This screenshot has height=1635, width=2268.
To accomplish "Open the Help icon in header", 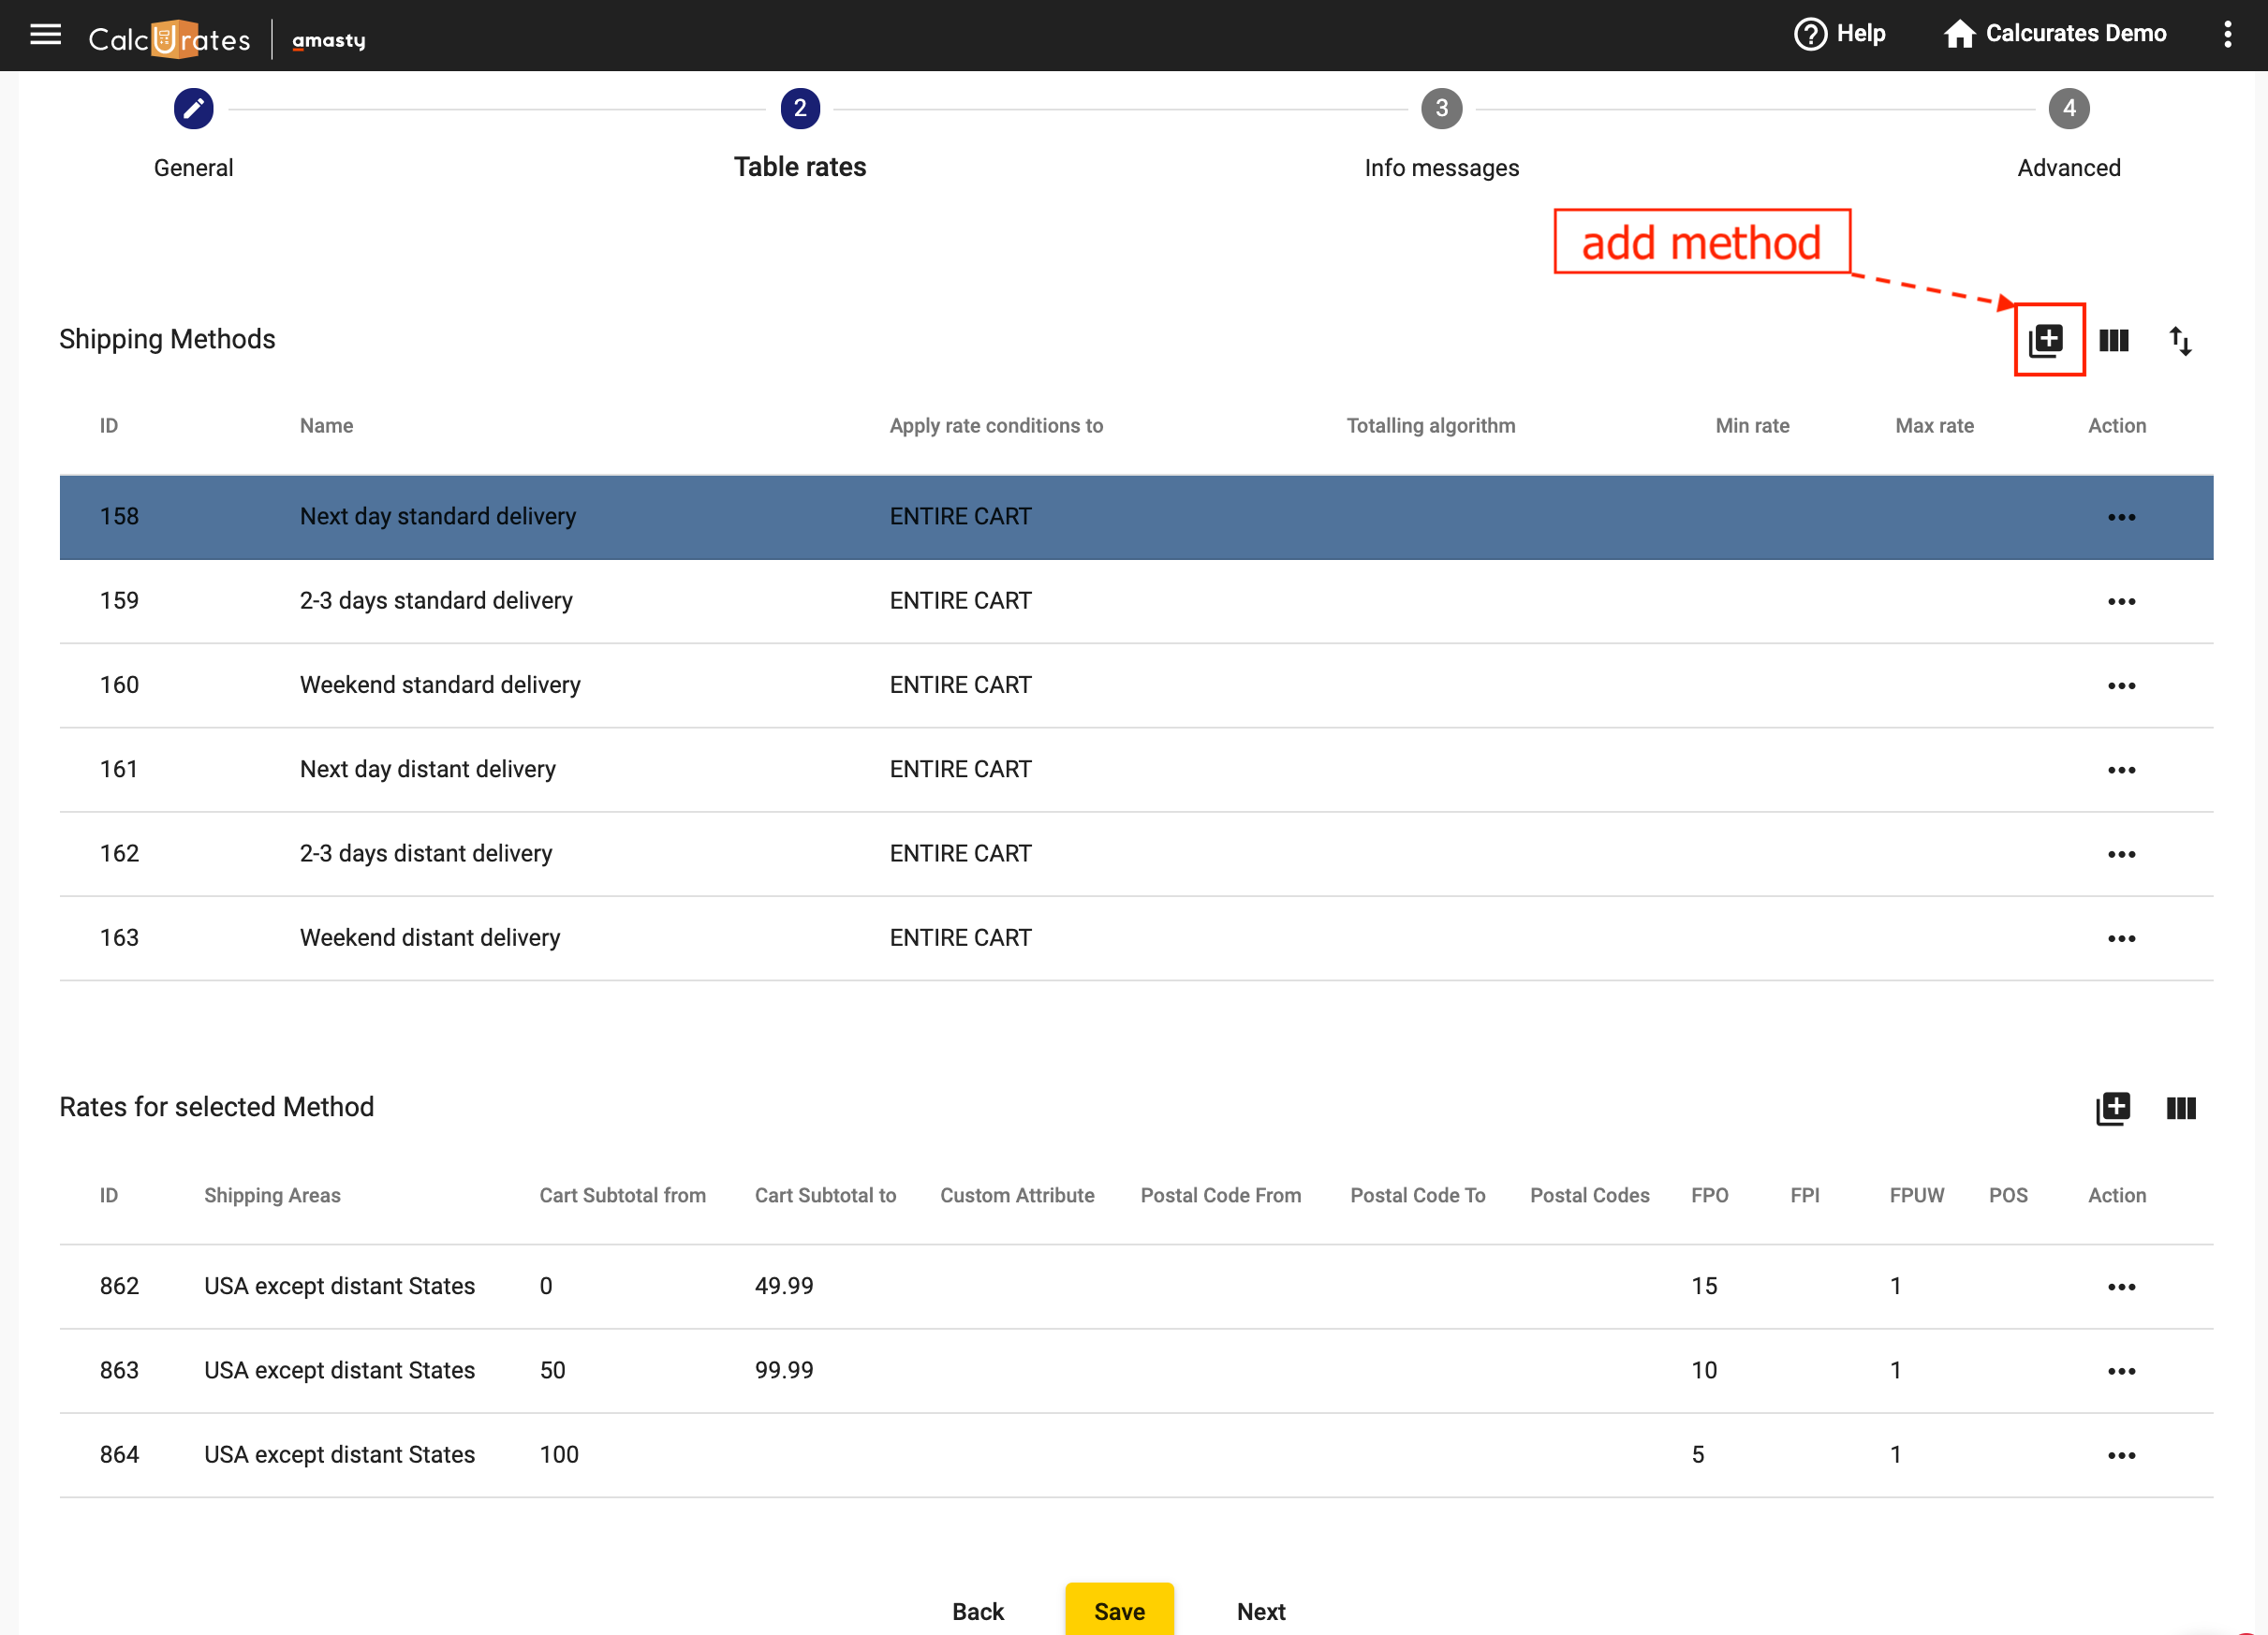I will click(x=1810, y=34).
